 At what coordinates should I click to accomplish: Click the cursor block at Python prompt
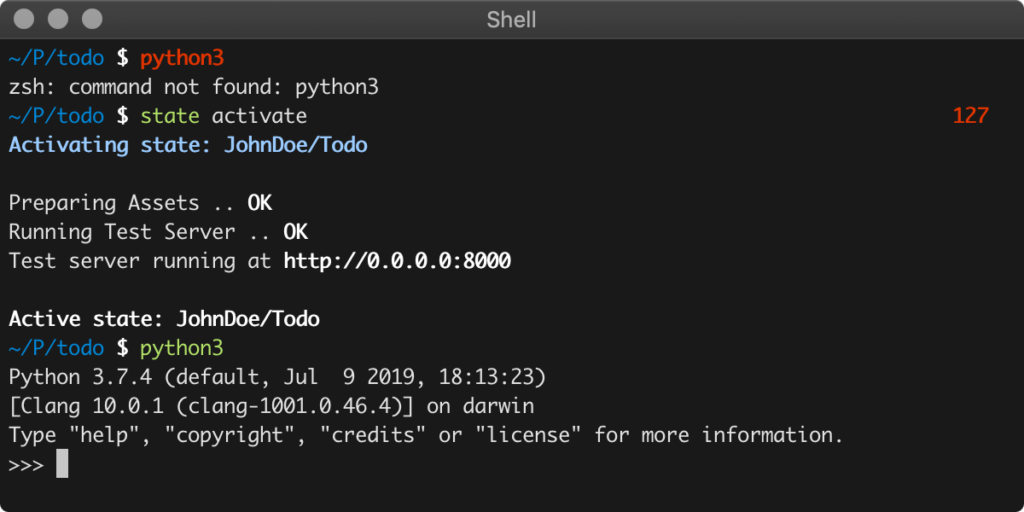62,464
